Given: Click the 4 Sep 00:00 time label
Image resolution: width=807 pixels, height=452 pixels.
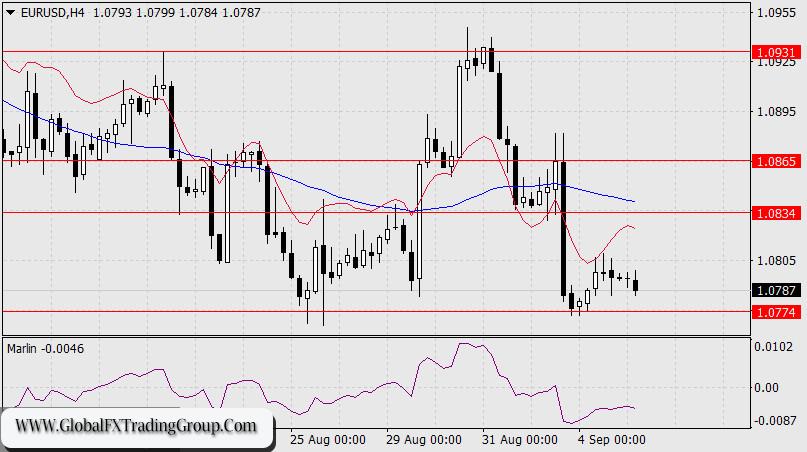Looking at the screenshot, I should pos(611,440).
